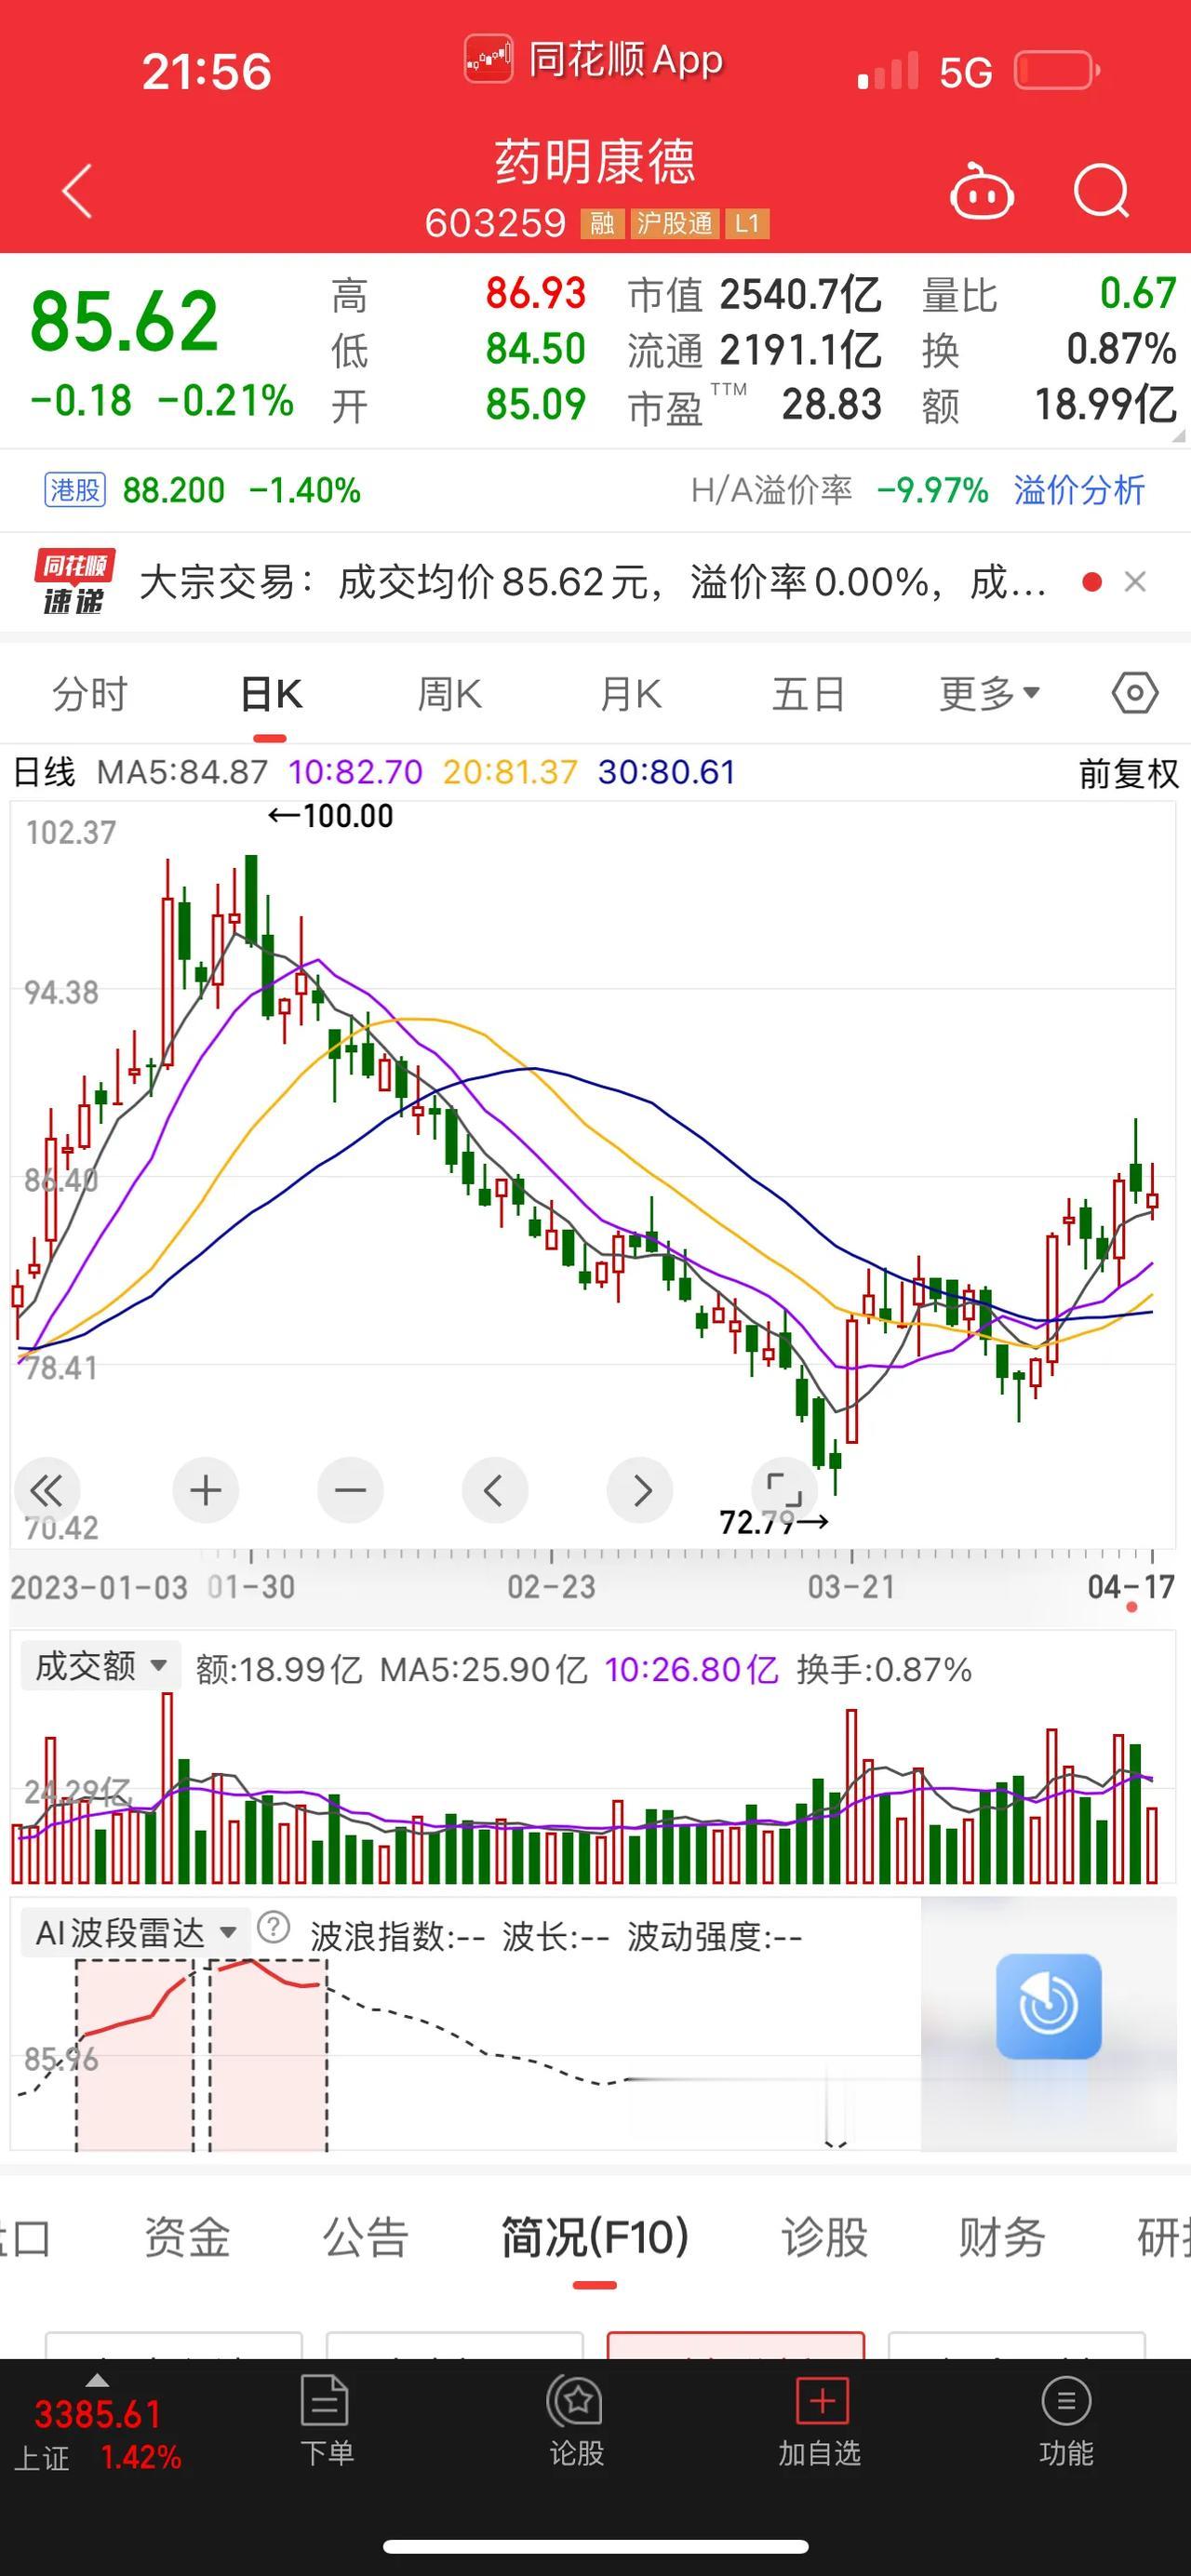Open stock search magnifier icon
The width and height of the screenshot is (1191, 2576).
[1101, 190]
